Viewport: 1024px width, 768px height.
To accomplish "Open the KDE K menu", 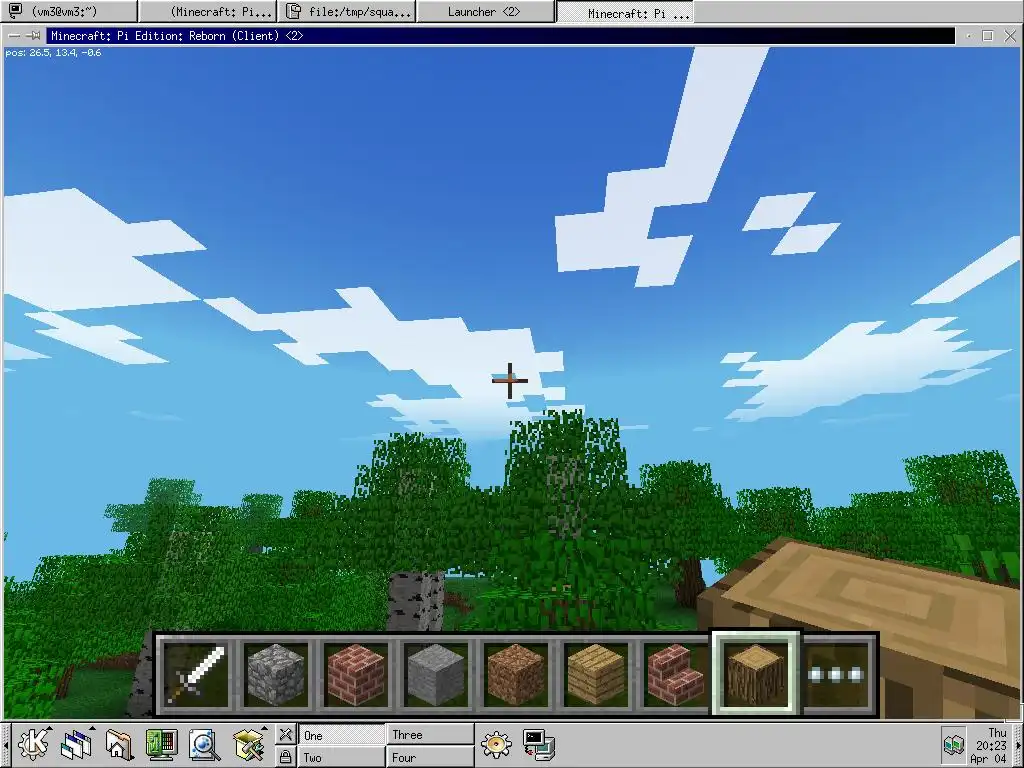I will click(33, 744).
